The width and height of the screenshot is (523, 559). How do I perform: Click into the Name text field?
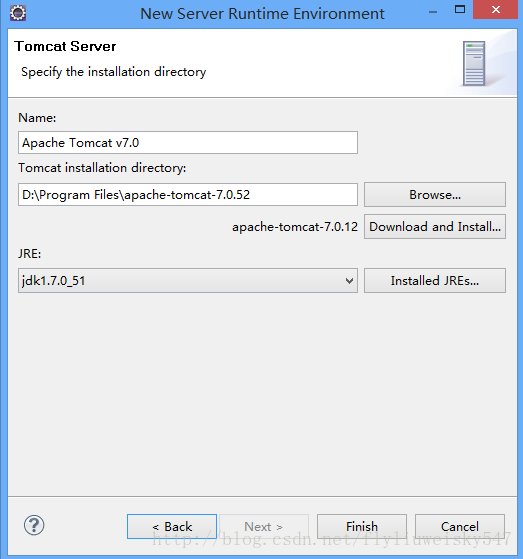188,143
